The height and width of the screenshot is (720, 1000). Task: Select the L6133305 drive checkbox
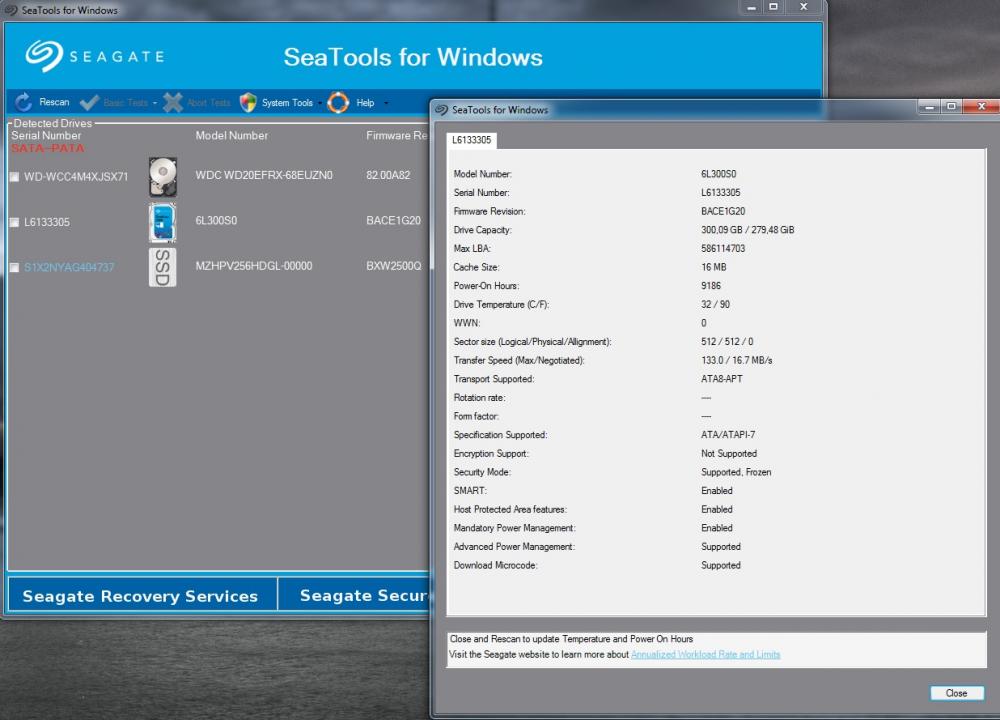coord(14,222)
